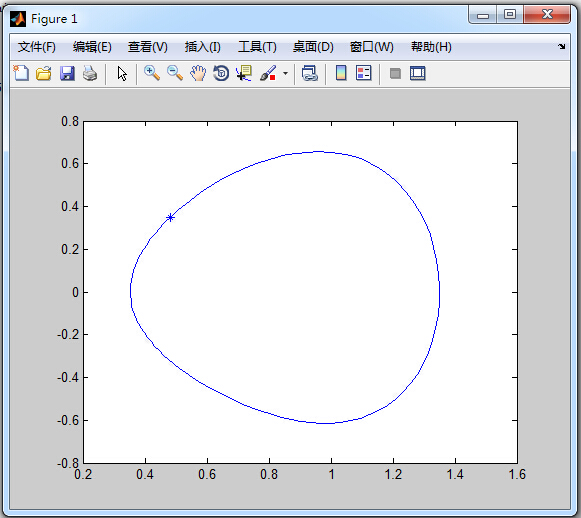
Task: Select the Pan hand tool
Action: coord(198,73)
